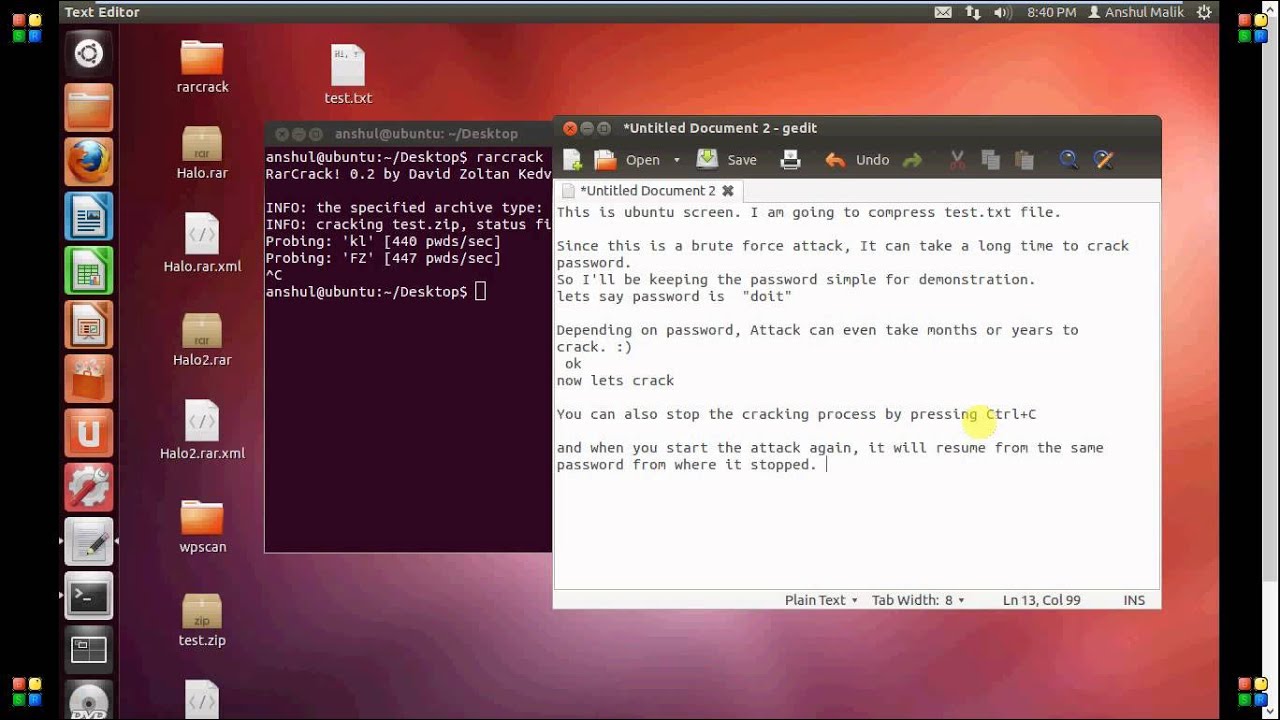Image resolution: width=1280 pixels, height=720 pixels.
Task: Open Ubuntu Software Center from launcher
Action: (88, 379)
